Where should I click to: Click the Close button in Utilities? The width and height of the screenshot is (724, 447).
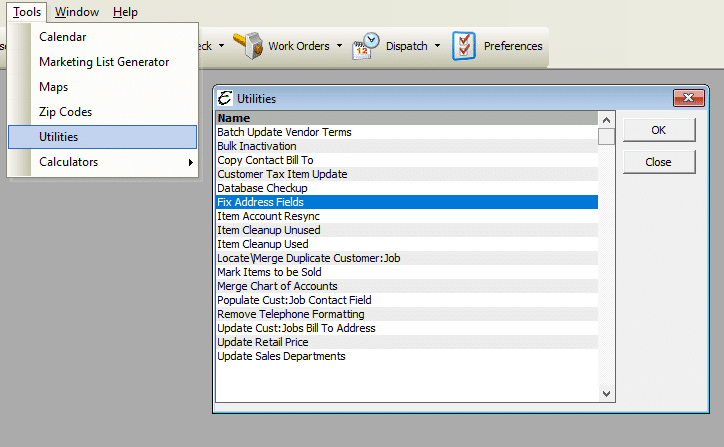click(659, 162)
